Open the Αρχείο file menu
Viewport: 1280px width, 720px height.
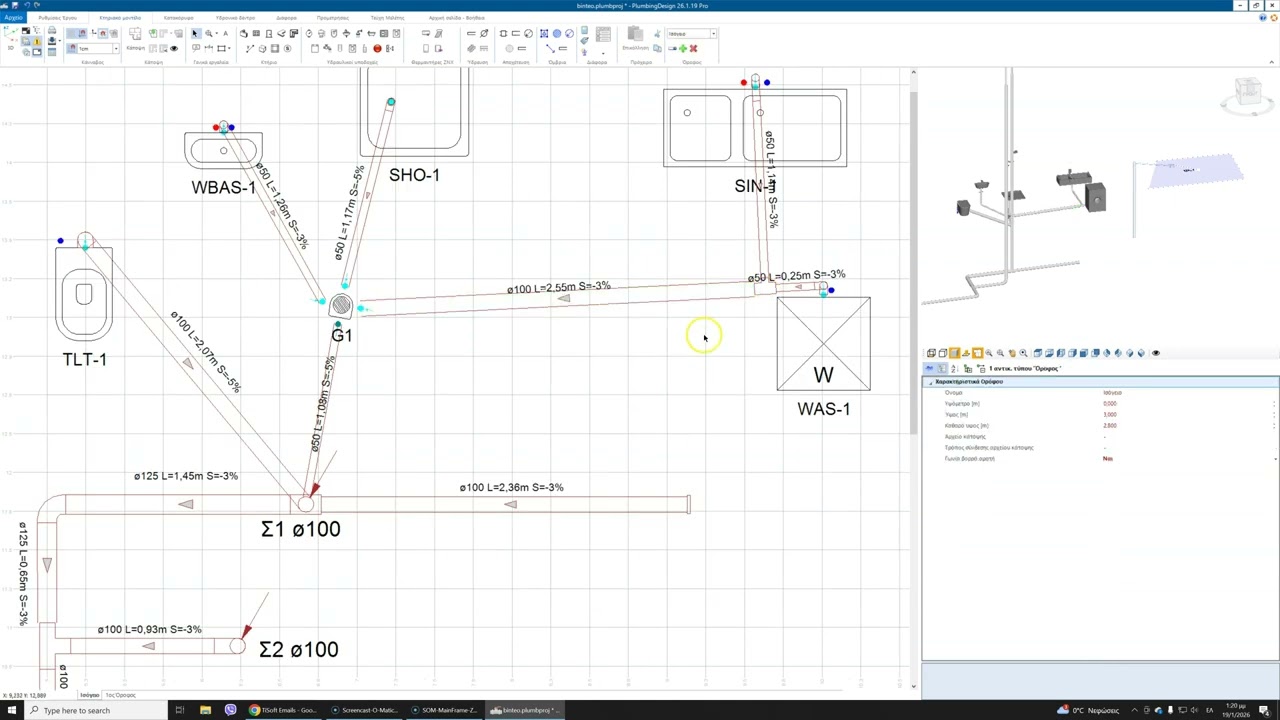click(x=13, y=18)
